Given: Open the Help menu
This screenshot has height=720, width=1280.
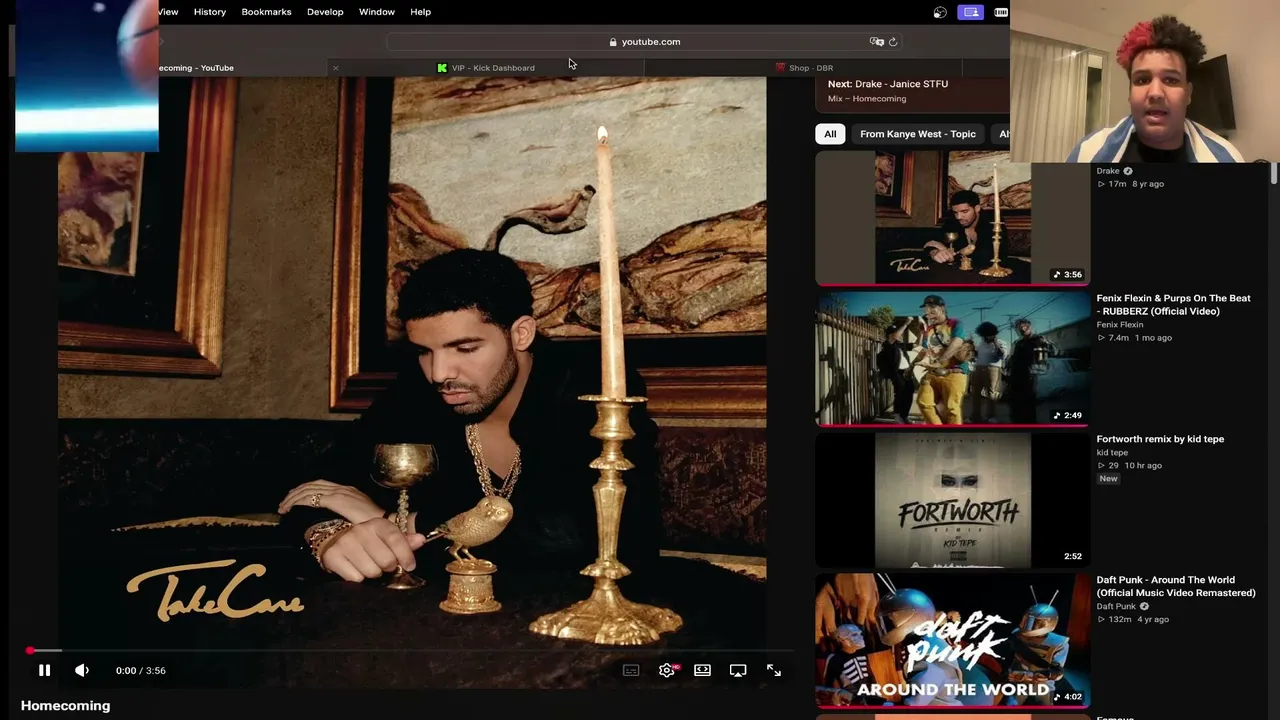Looking at the screenshot, I should pos(420,12).
